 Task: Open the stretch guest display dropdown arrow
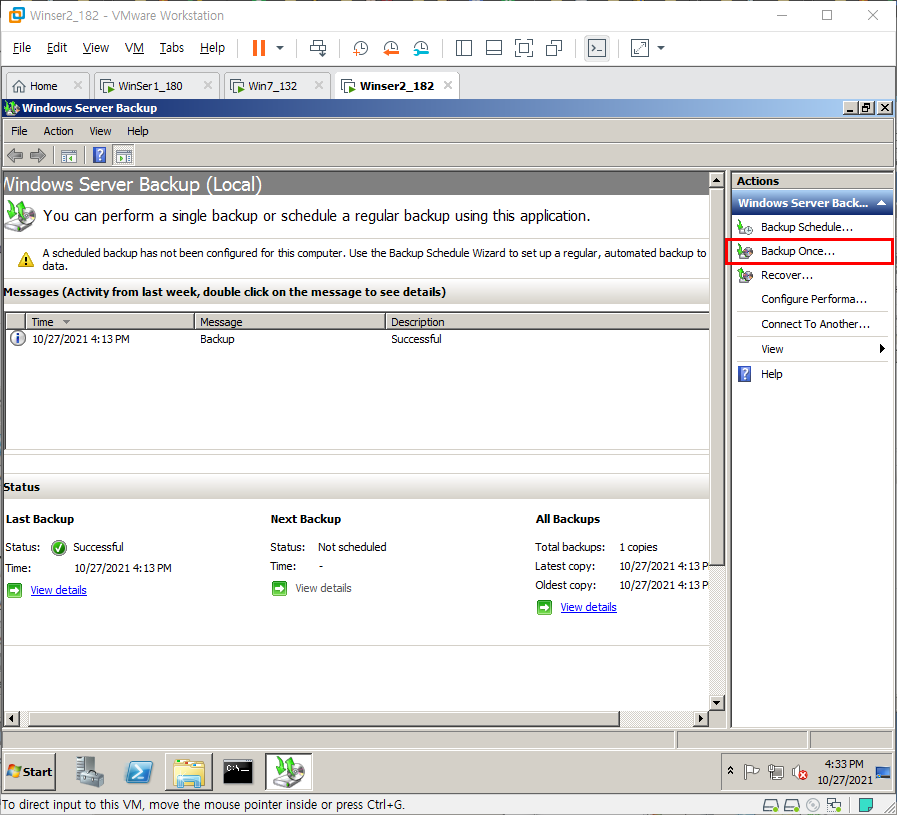661,48
